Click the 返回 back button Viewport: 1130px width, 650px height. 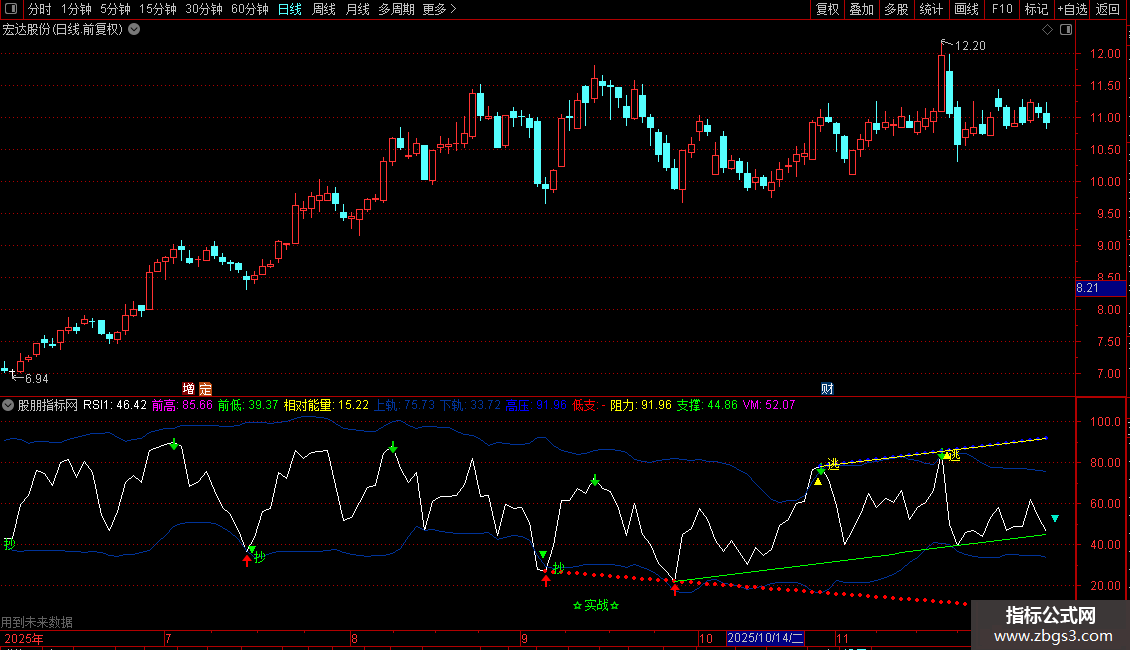click(x=1108, y=9)
